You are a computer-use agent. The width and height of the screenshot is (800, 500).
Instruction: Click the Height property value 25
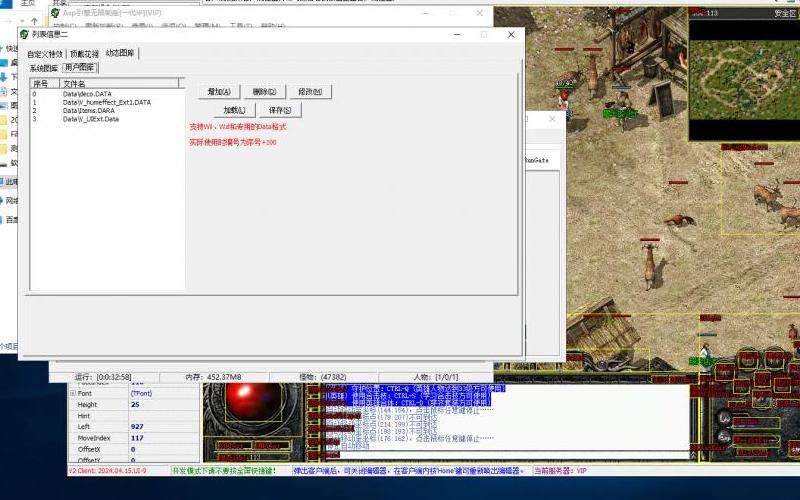coord(163,405)
